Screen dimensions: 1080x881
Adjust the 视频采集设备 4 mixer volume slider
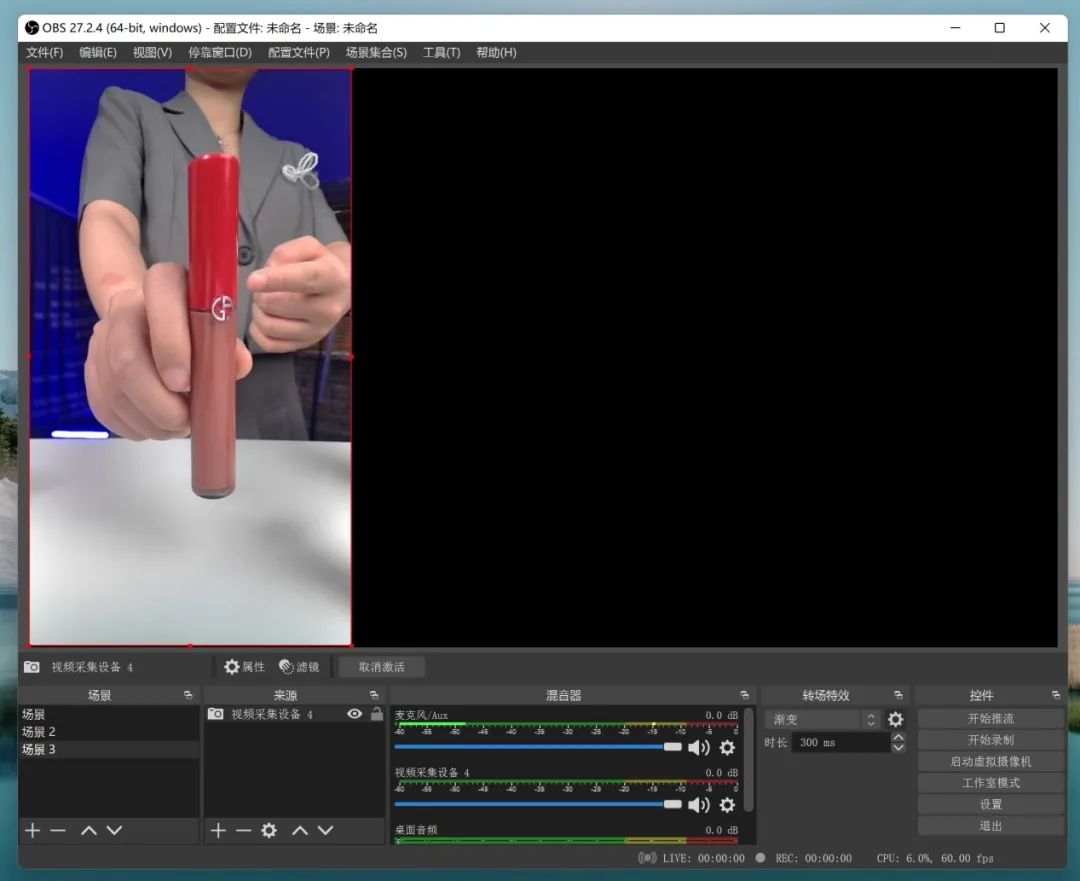(x=538, y=804)
